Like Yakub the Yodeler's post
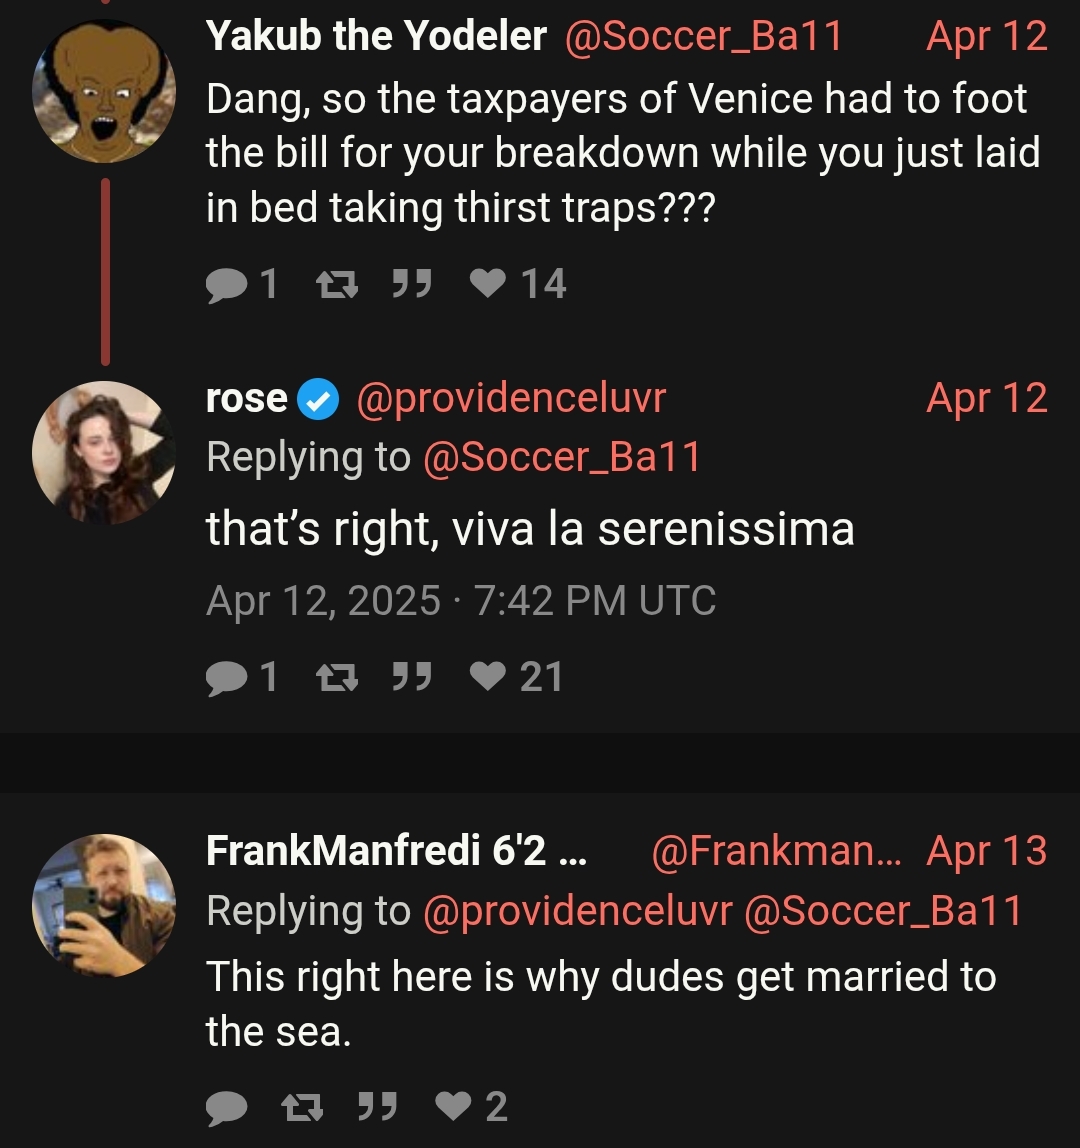1080x1148 pixels. [490, 285]
